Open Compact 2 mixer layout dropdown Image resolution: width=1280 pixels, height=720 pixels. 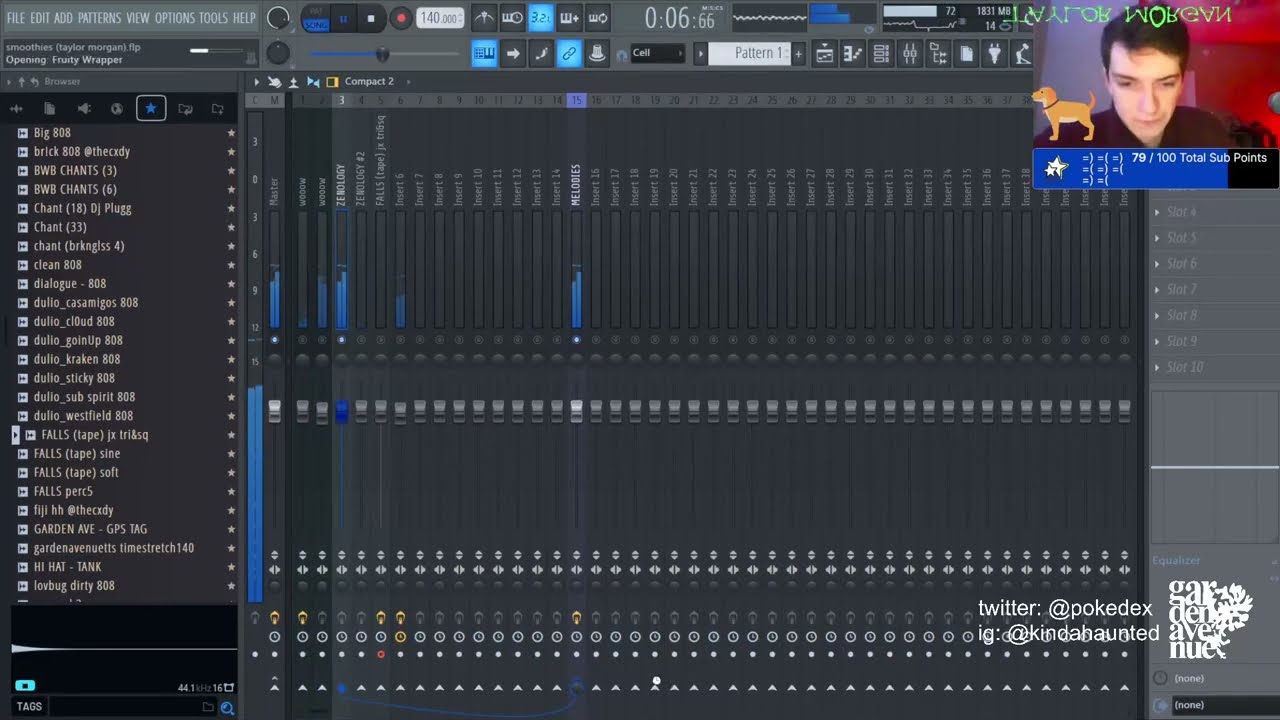pyautogui.click(x=368, y=82)
